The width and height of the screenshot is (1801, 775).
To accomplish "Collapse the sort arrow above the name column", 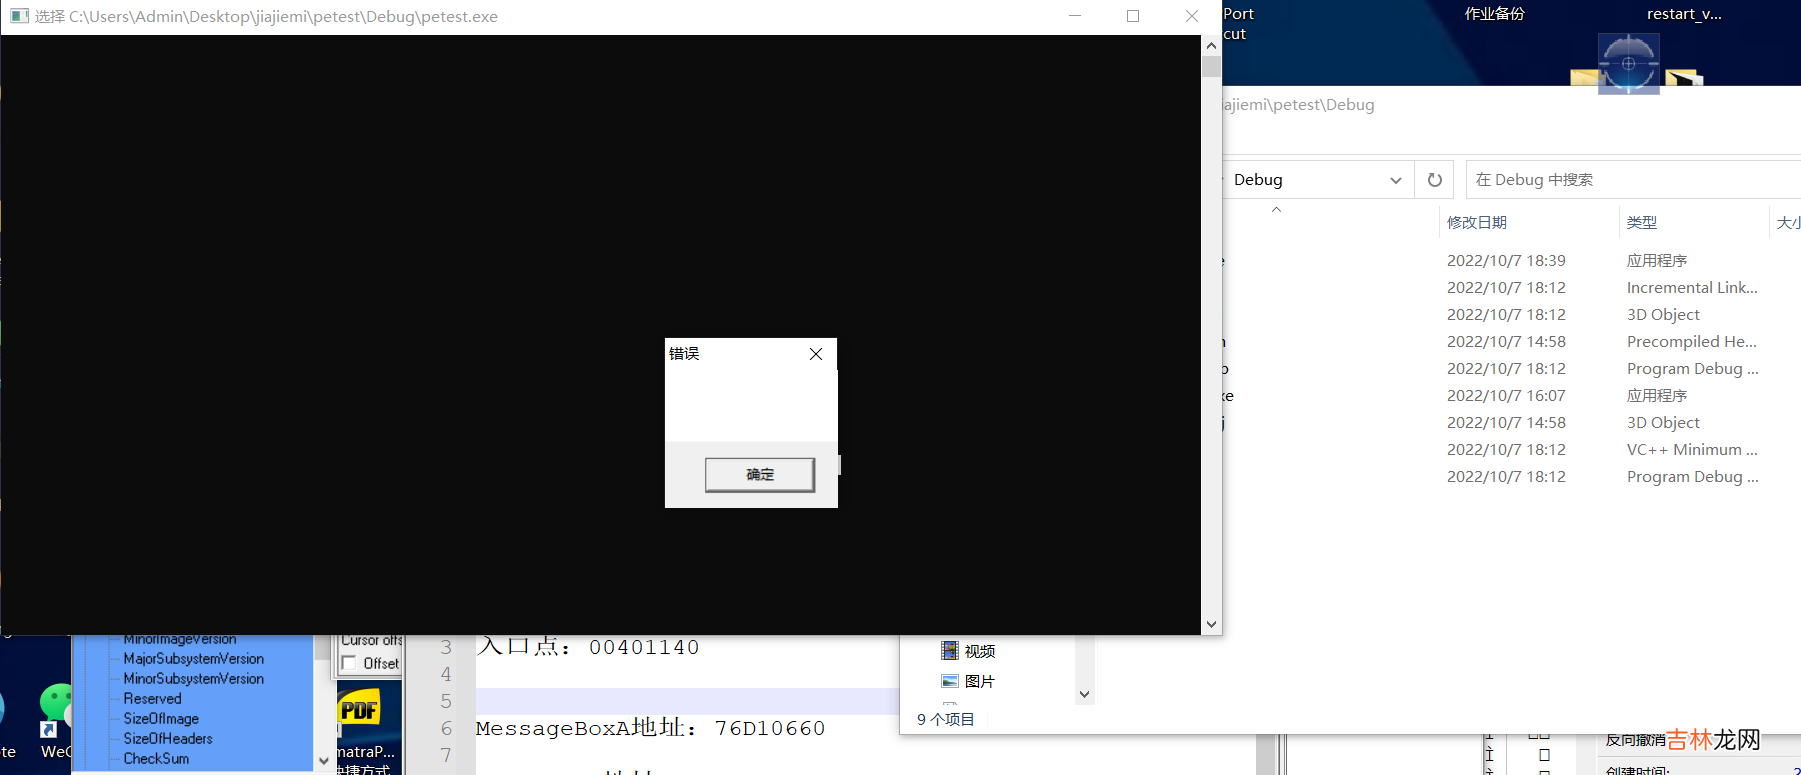I will [1276, 210].
